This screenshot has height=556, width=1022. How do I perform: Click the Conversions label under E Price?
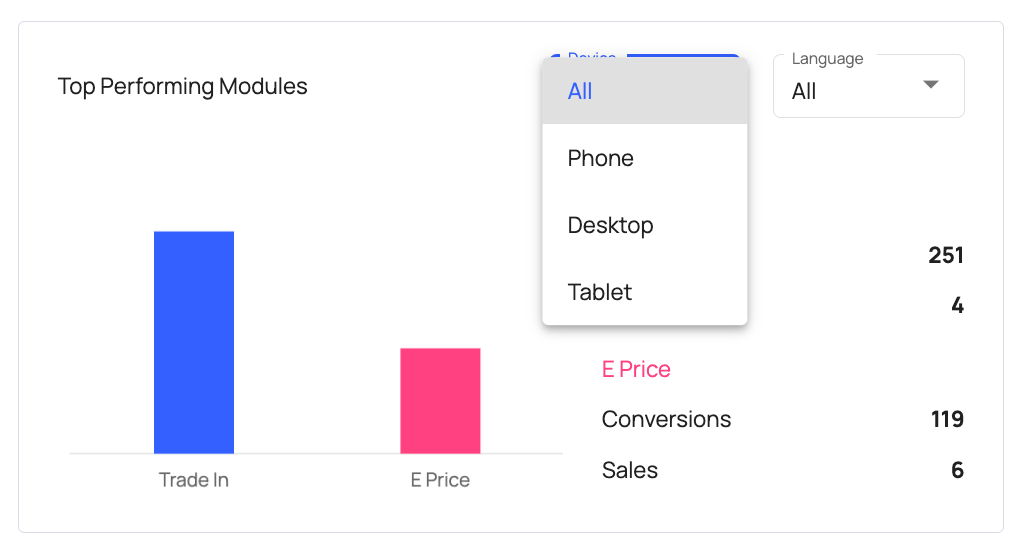666,419
